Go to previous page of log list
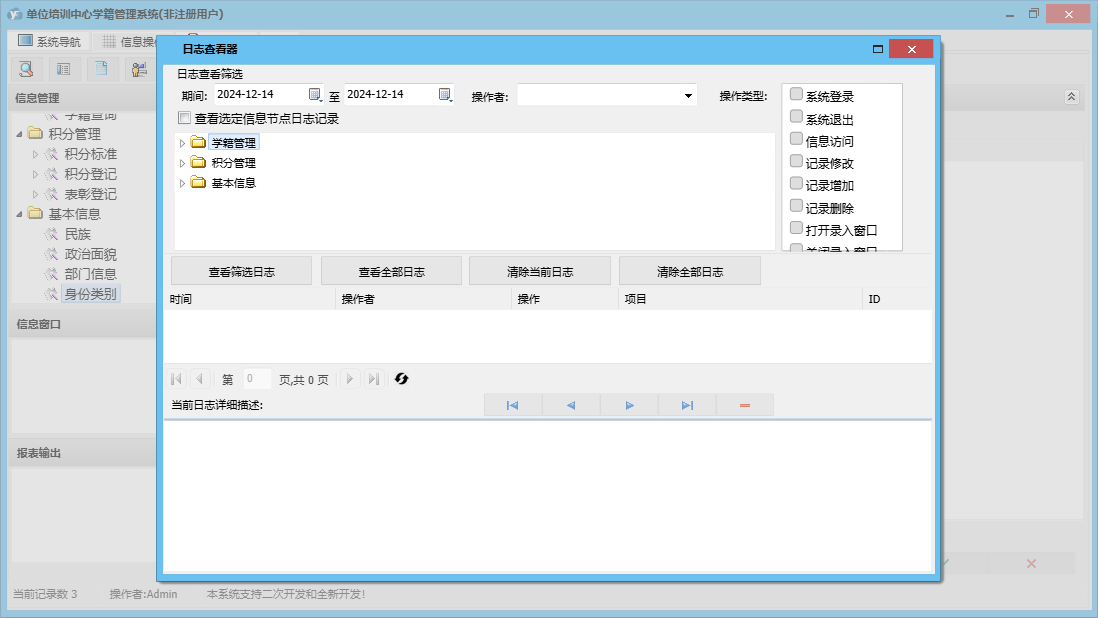Viewport: 1098px width, 618px height. pyautogui.click(x=200, y=379)
